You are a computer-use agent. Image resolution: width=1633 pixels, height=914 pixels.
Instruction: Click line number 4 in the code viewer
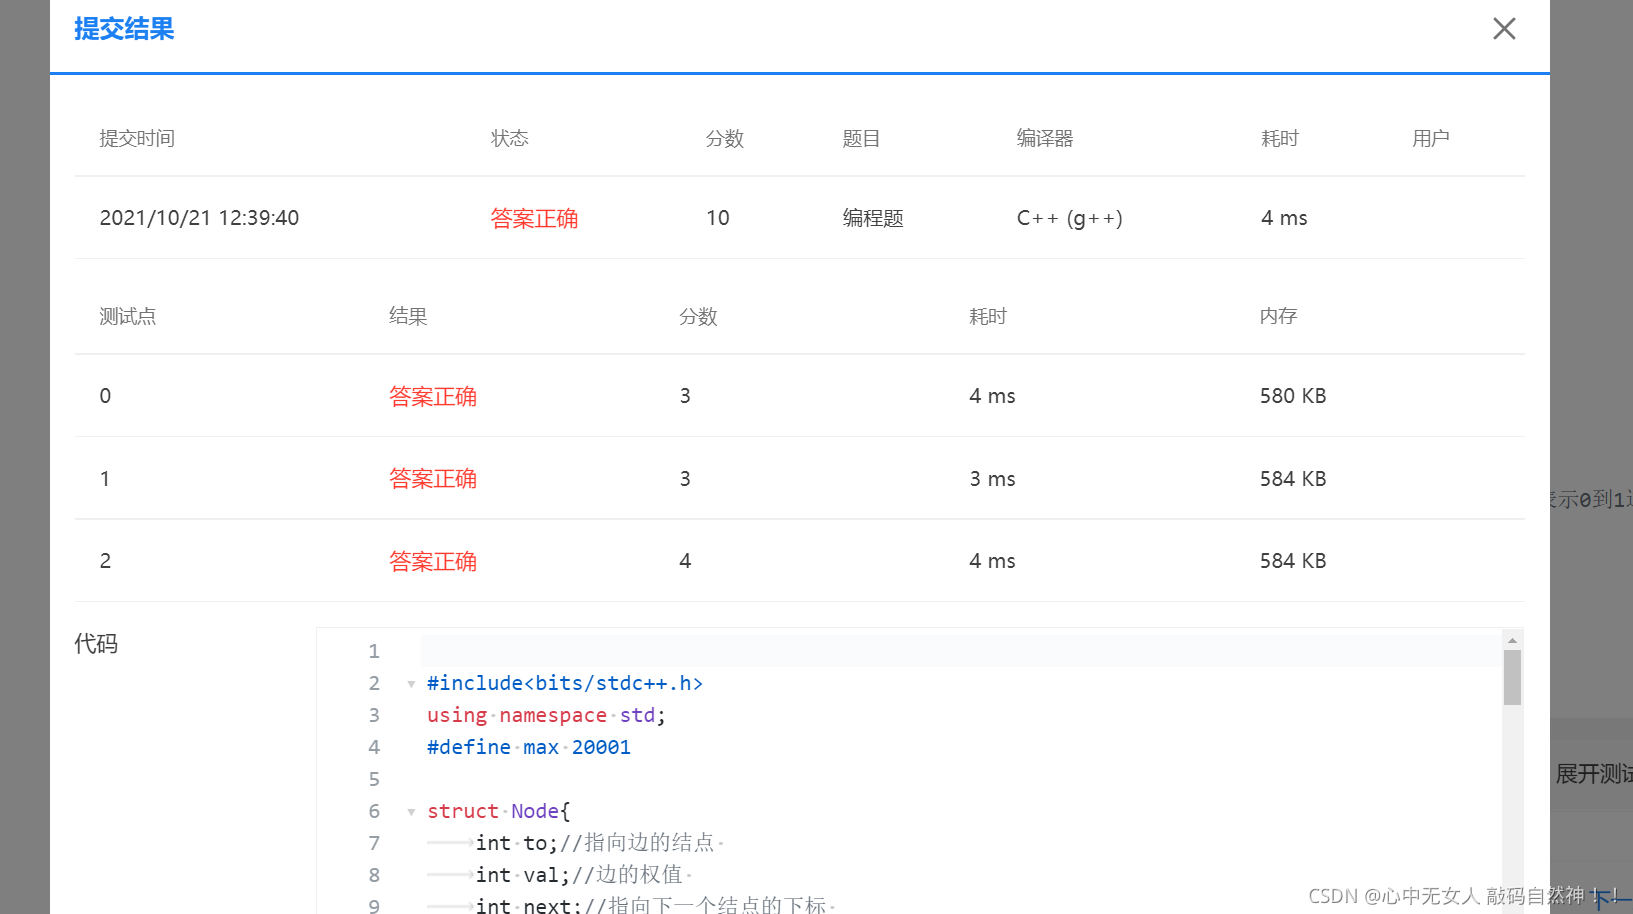[374, 747]
